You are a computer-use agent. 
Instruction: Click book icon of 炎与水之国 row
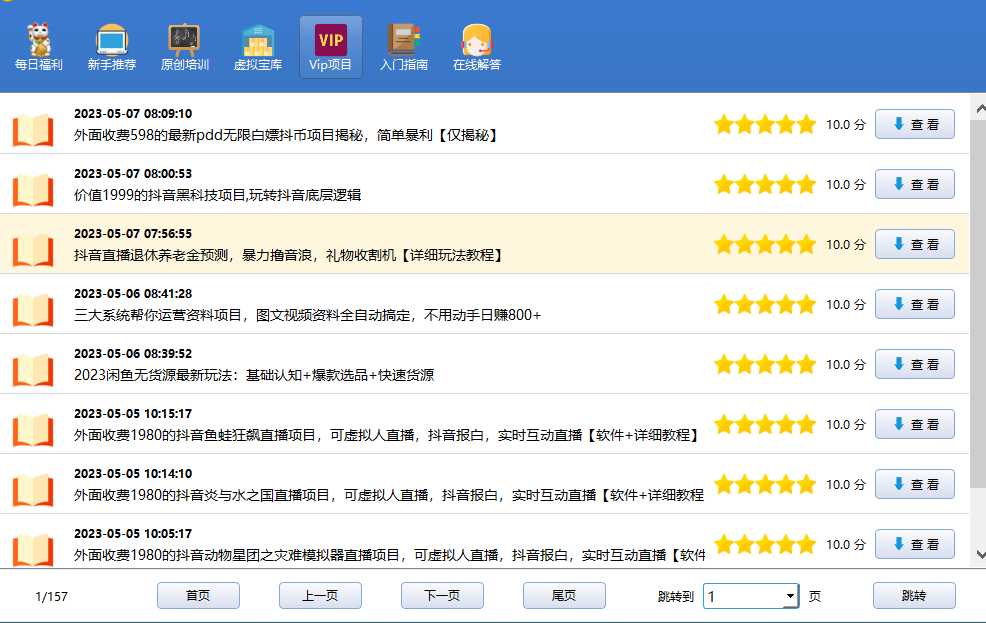[33, 490]
